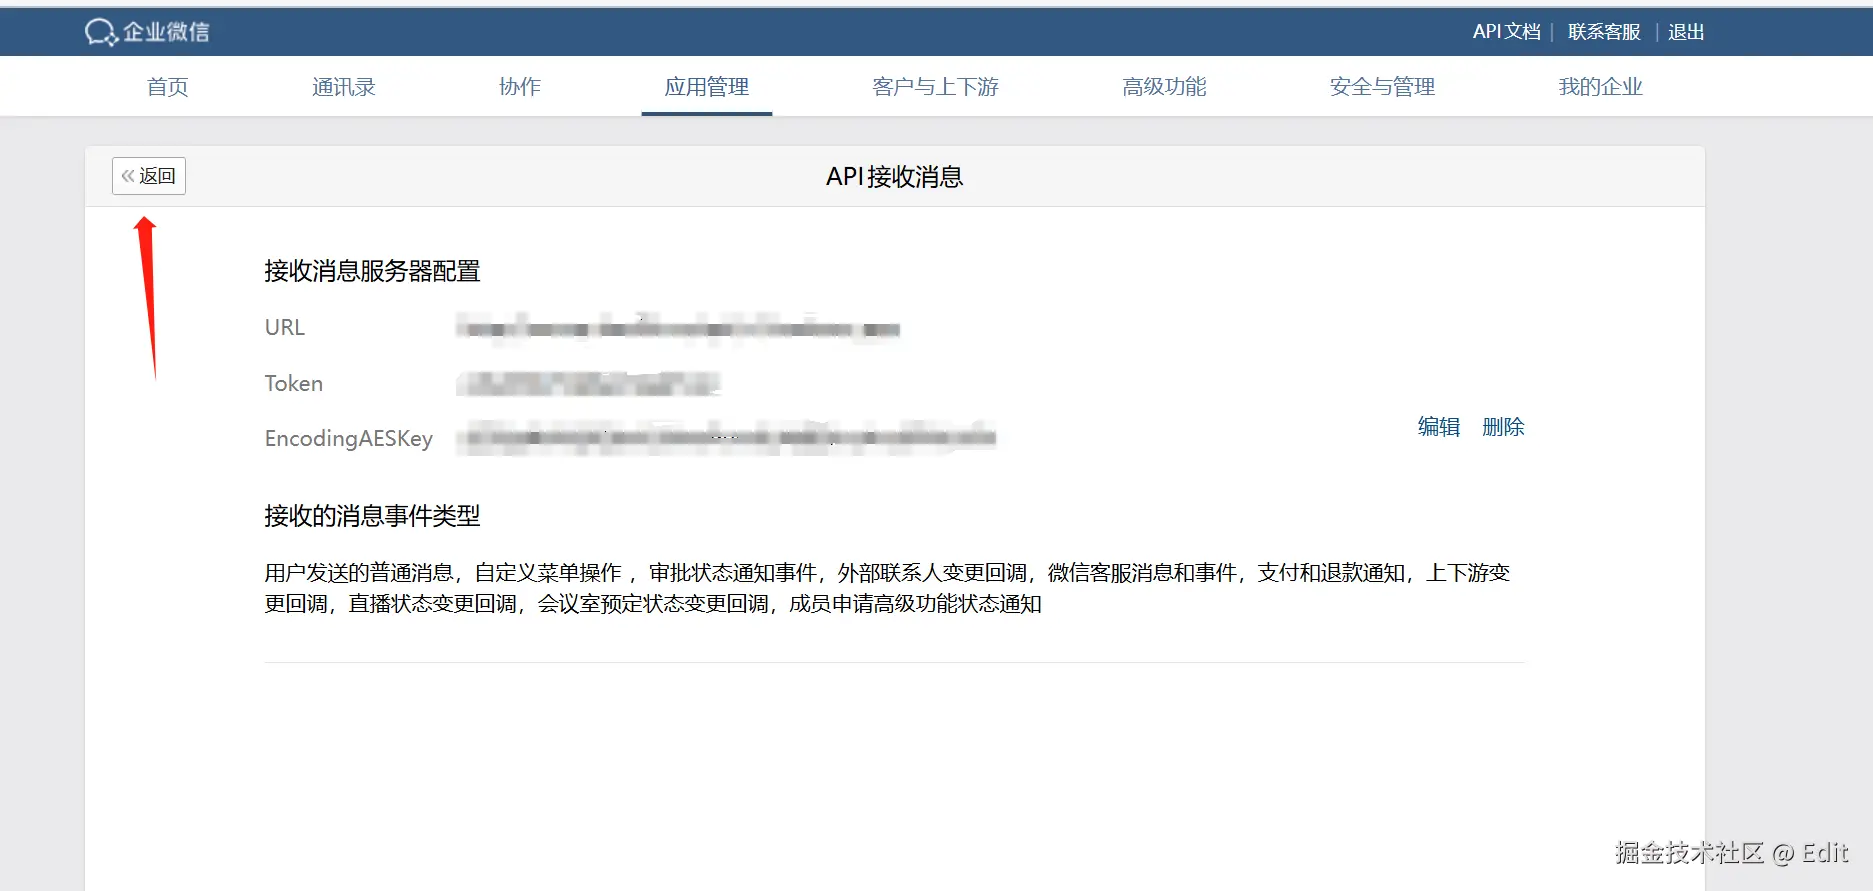The height and width of the screenshot is (891, 1873).
Task: Go back with the 返回 button
Action: click(149, 176)
